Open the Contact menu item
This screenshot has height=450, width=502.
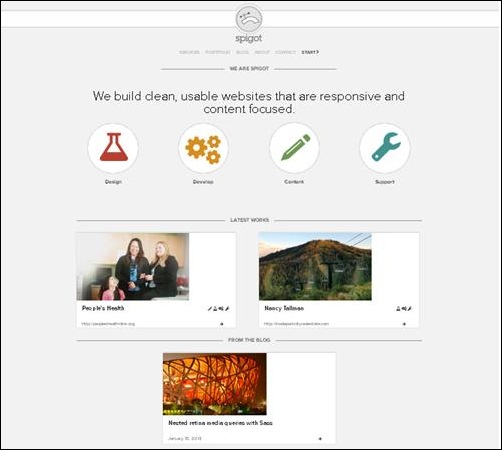[x=285, y=52]
